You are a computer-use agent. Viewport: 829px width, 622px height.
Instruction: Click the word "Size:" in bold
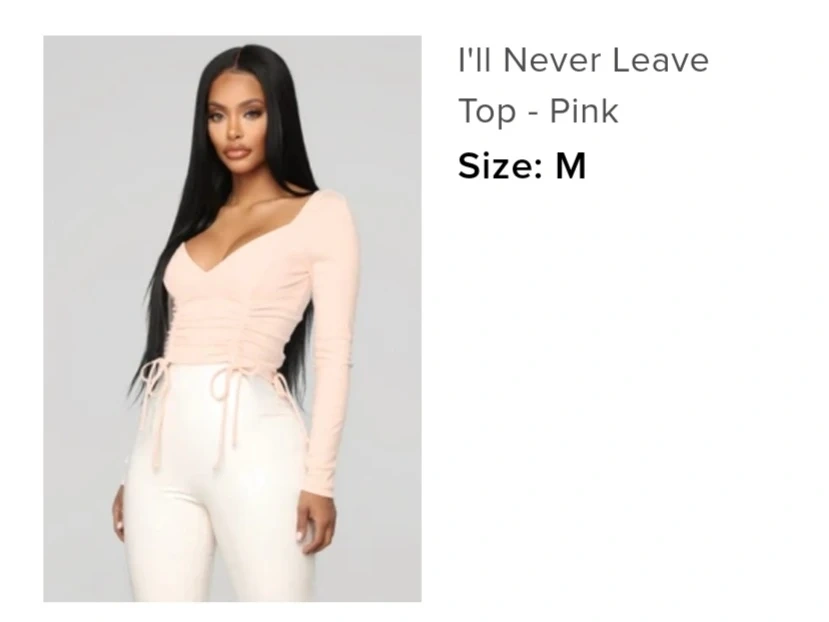pyautogui.click(x=500, y=166)
